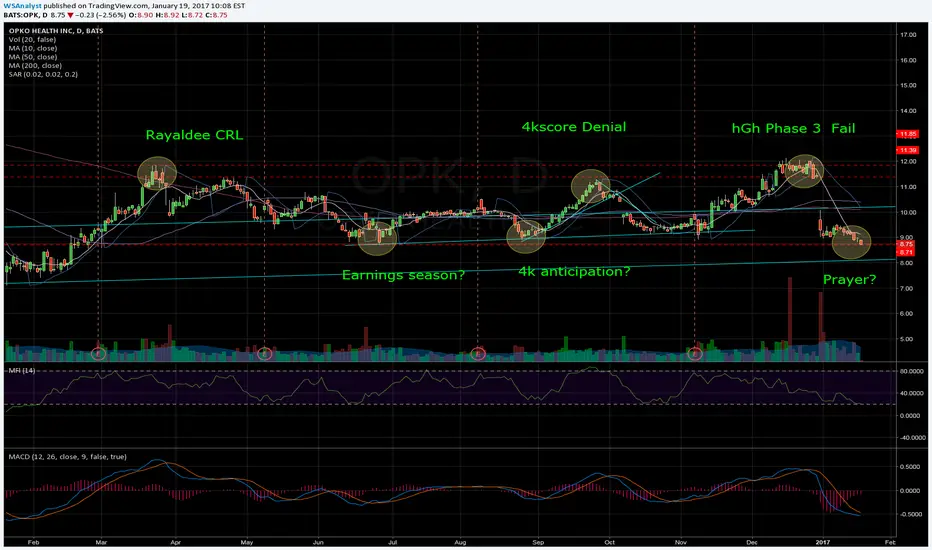Click the 0.5000 MACD axis label
The height and width of the screenshot is (550, 932).
(911, 467)
